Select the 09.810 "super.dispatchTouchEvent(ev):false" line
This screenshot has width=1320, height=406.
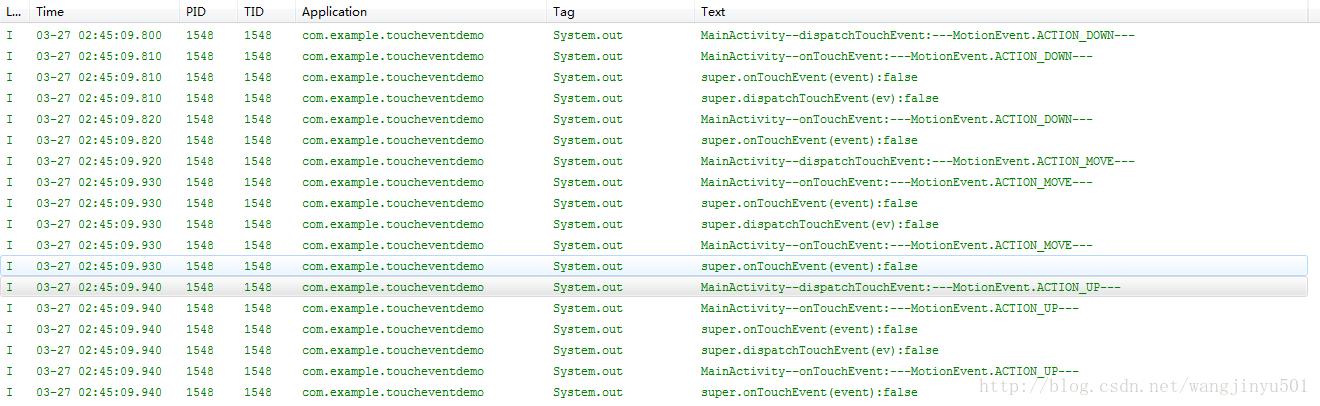(x=654, y=98)
